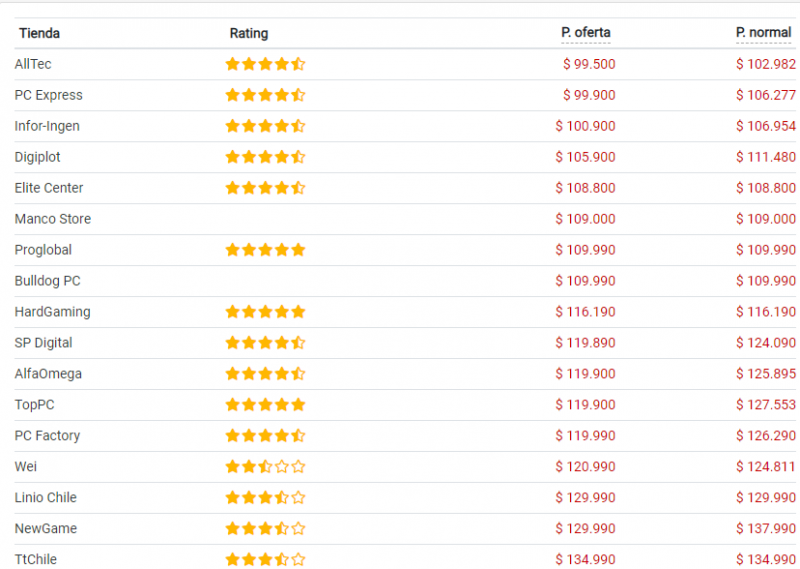Click the Proglobal five-star rating

[265, 250]
